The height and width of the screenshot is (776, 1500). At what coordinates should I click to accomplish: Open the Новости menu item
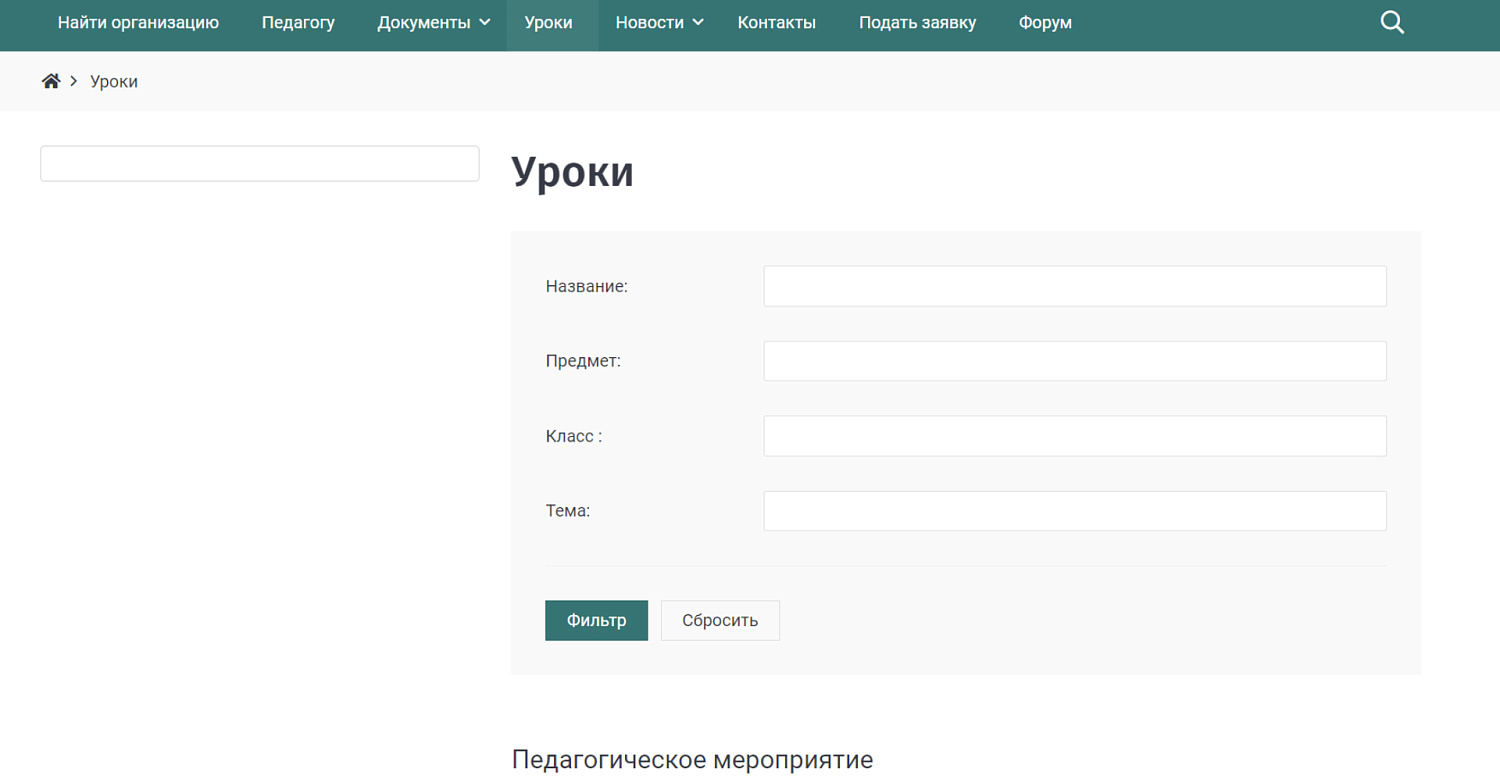649,23
